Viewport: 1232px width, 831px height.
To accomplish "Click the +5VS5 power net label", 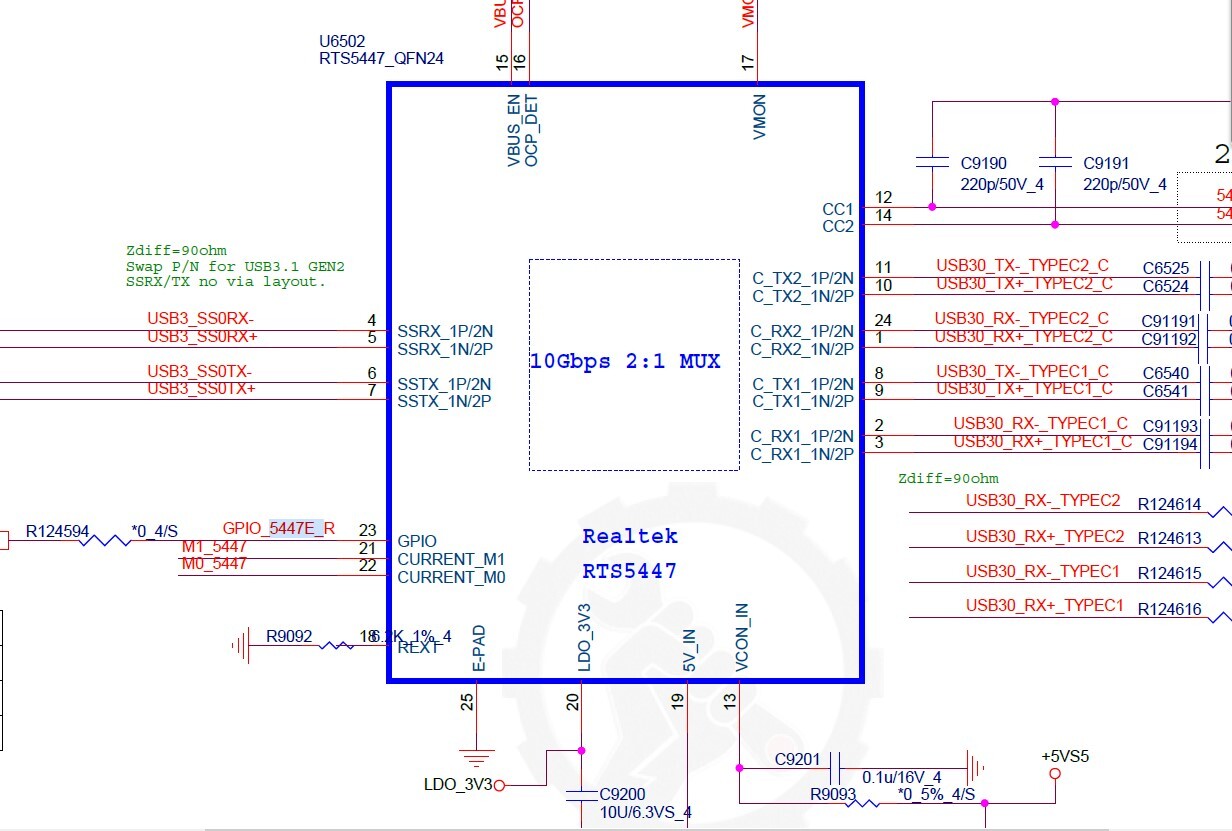I will [x=1065, y=756].
